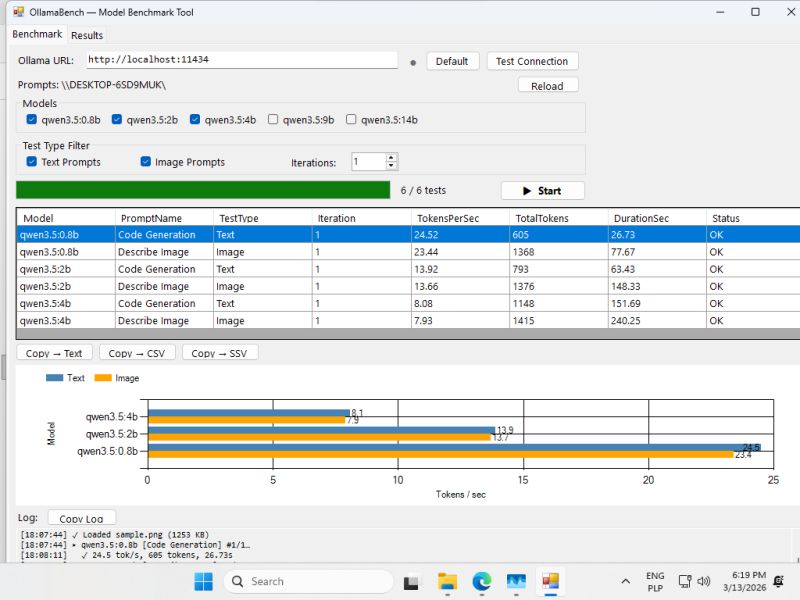800x600 pixels.
Task: Open Microsoft Edge from the taskbar
Action: (x=482, y=581)
